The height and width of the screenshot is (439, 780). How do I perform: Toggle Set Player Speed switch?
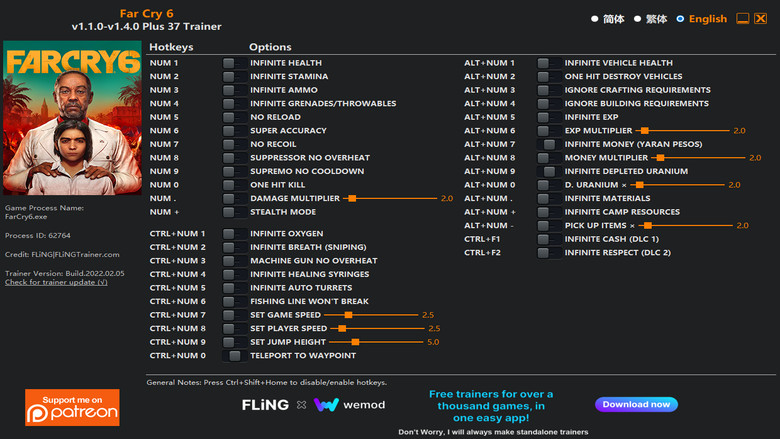[234, 329]
